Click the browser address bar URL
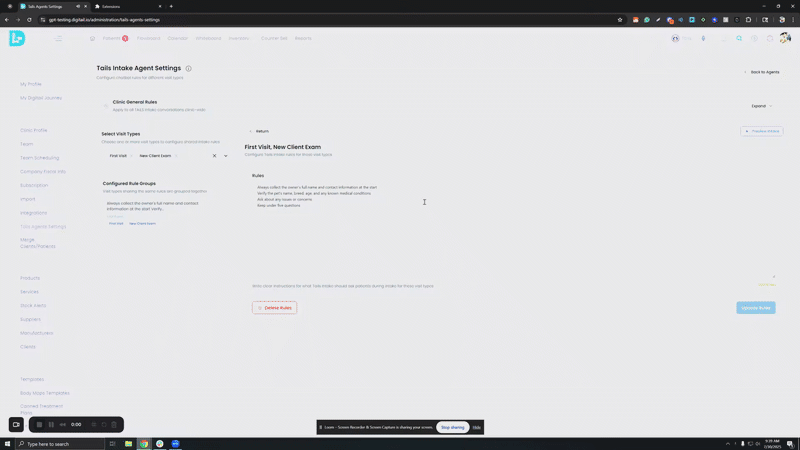The height and width of the screenshot is (450, 800). point(105,20)
